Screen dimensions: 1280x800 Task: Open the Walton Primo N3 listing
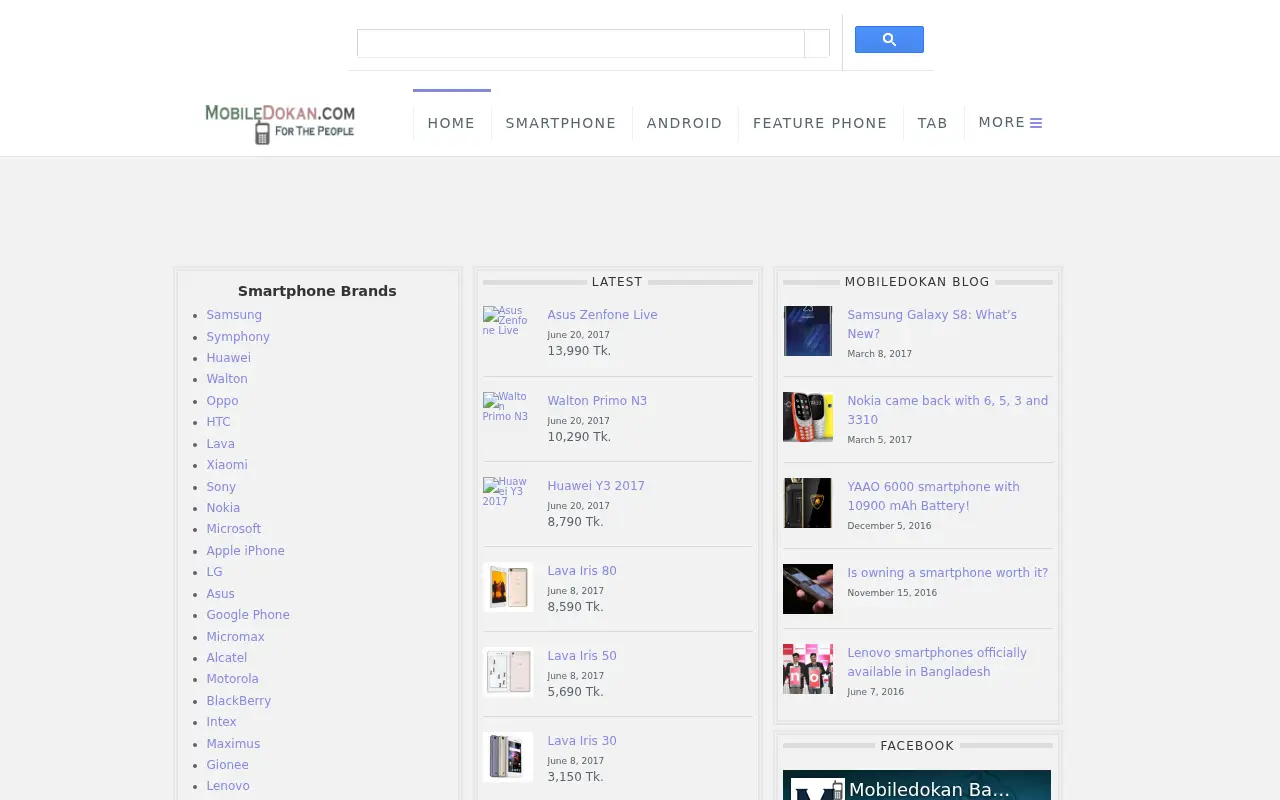click(597, 401)
